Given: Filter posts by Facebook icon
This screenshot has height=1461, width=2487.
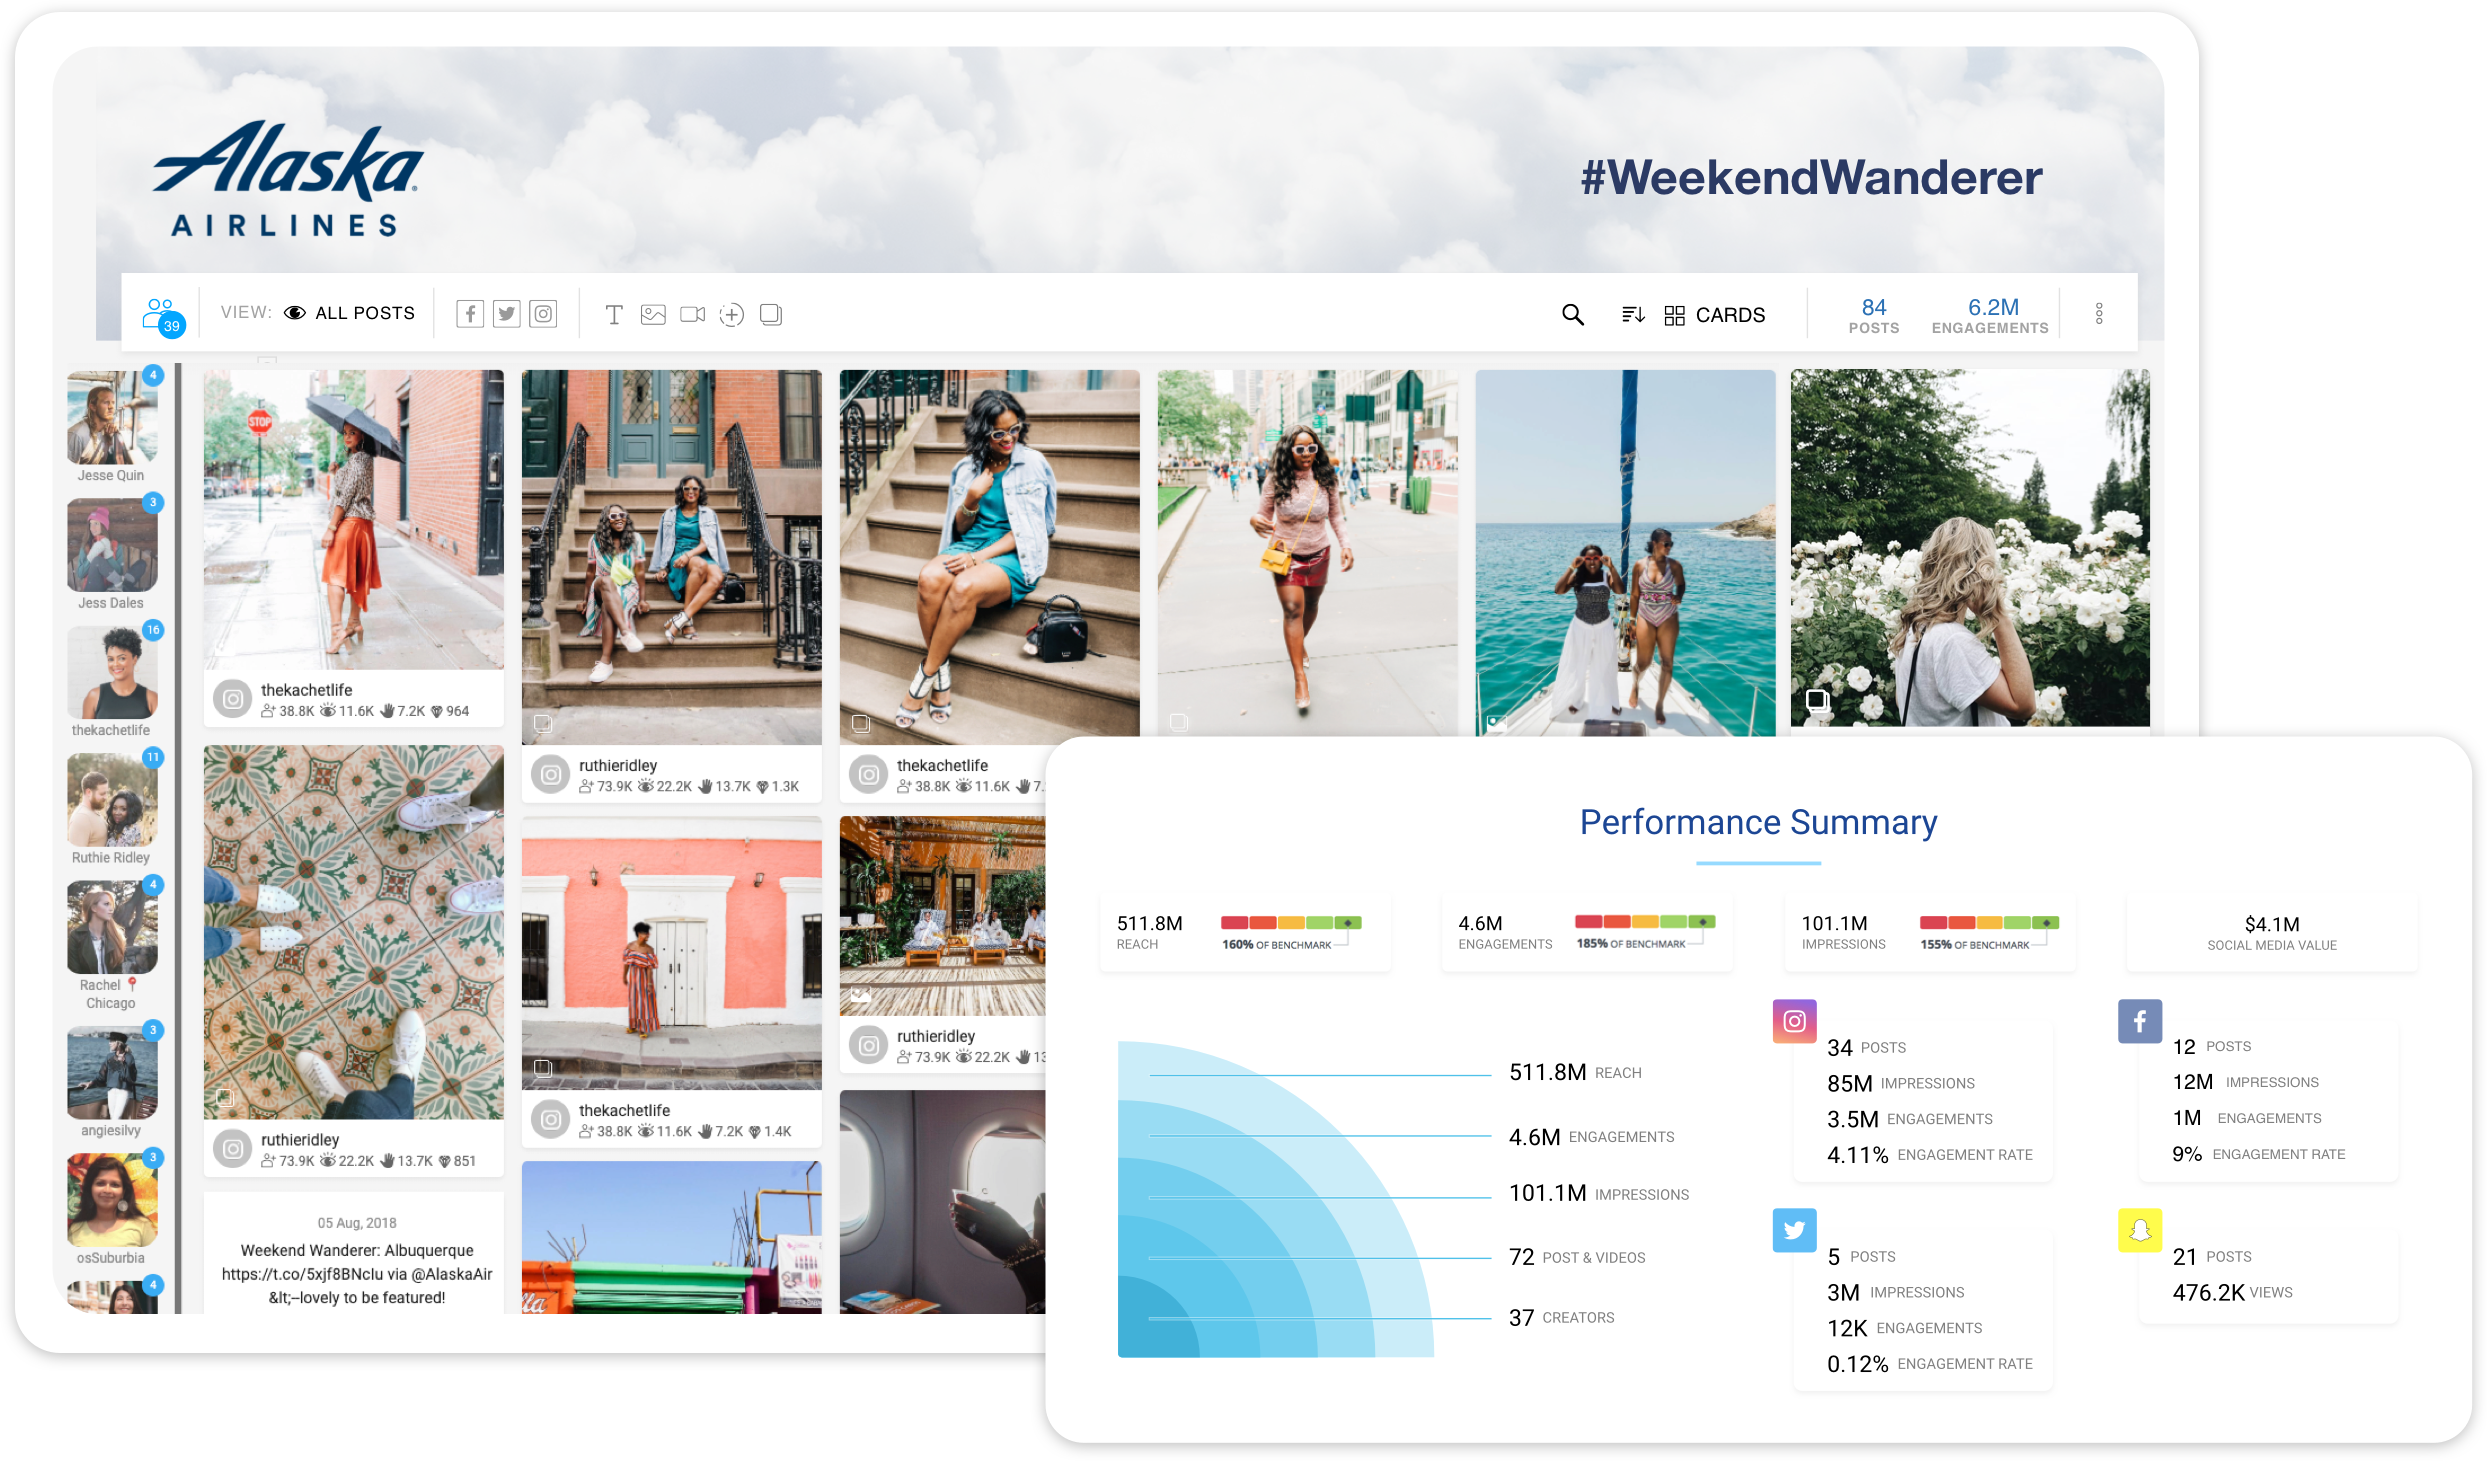Looking at the screenshot, I should coord(470,314).
